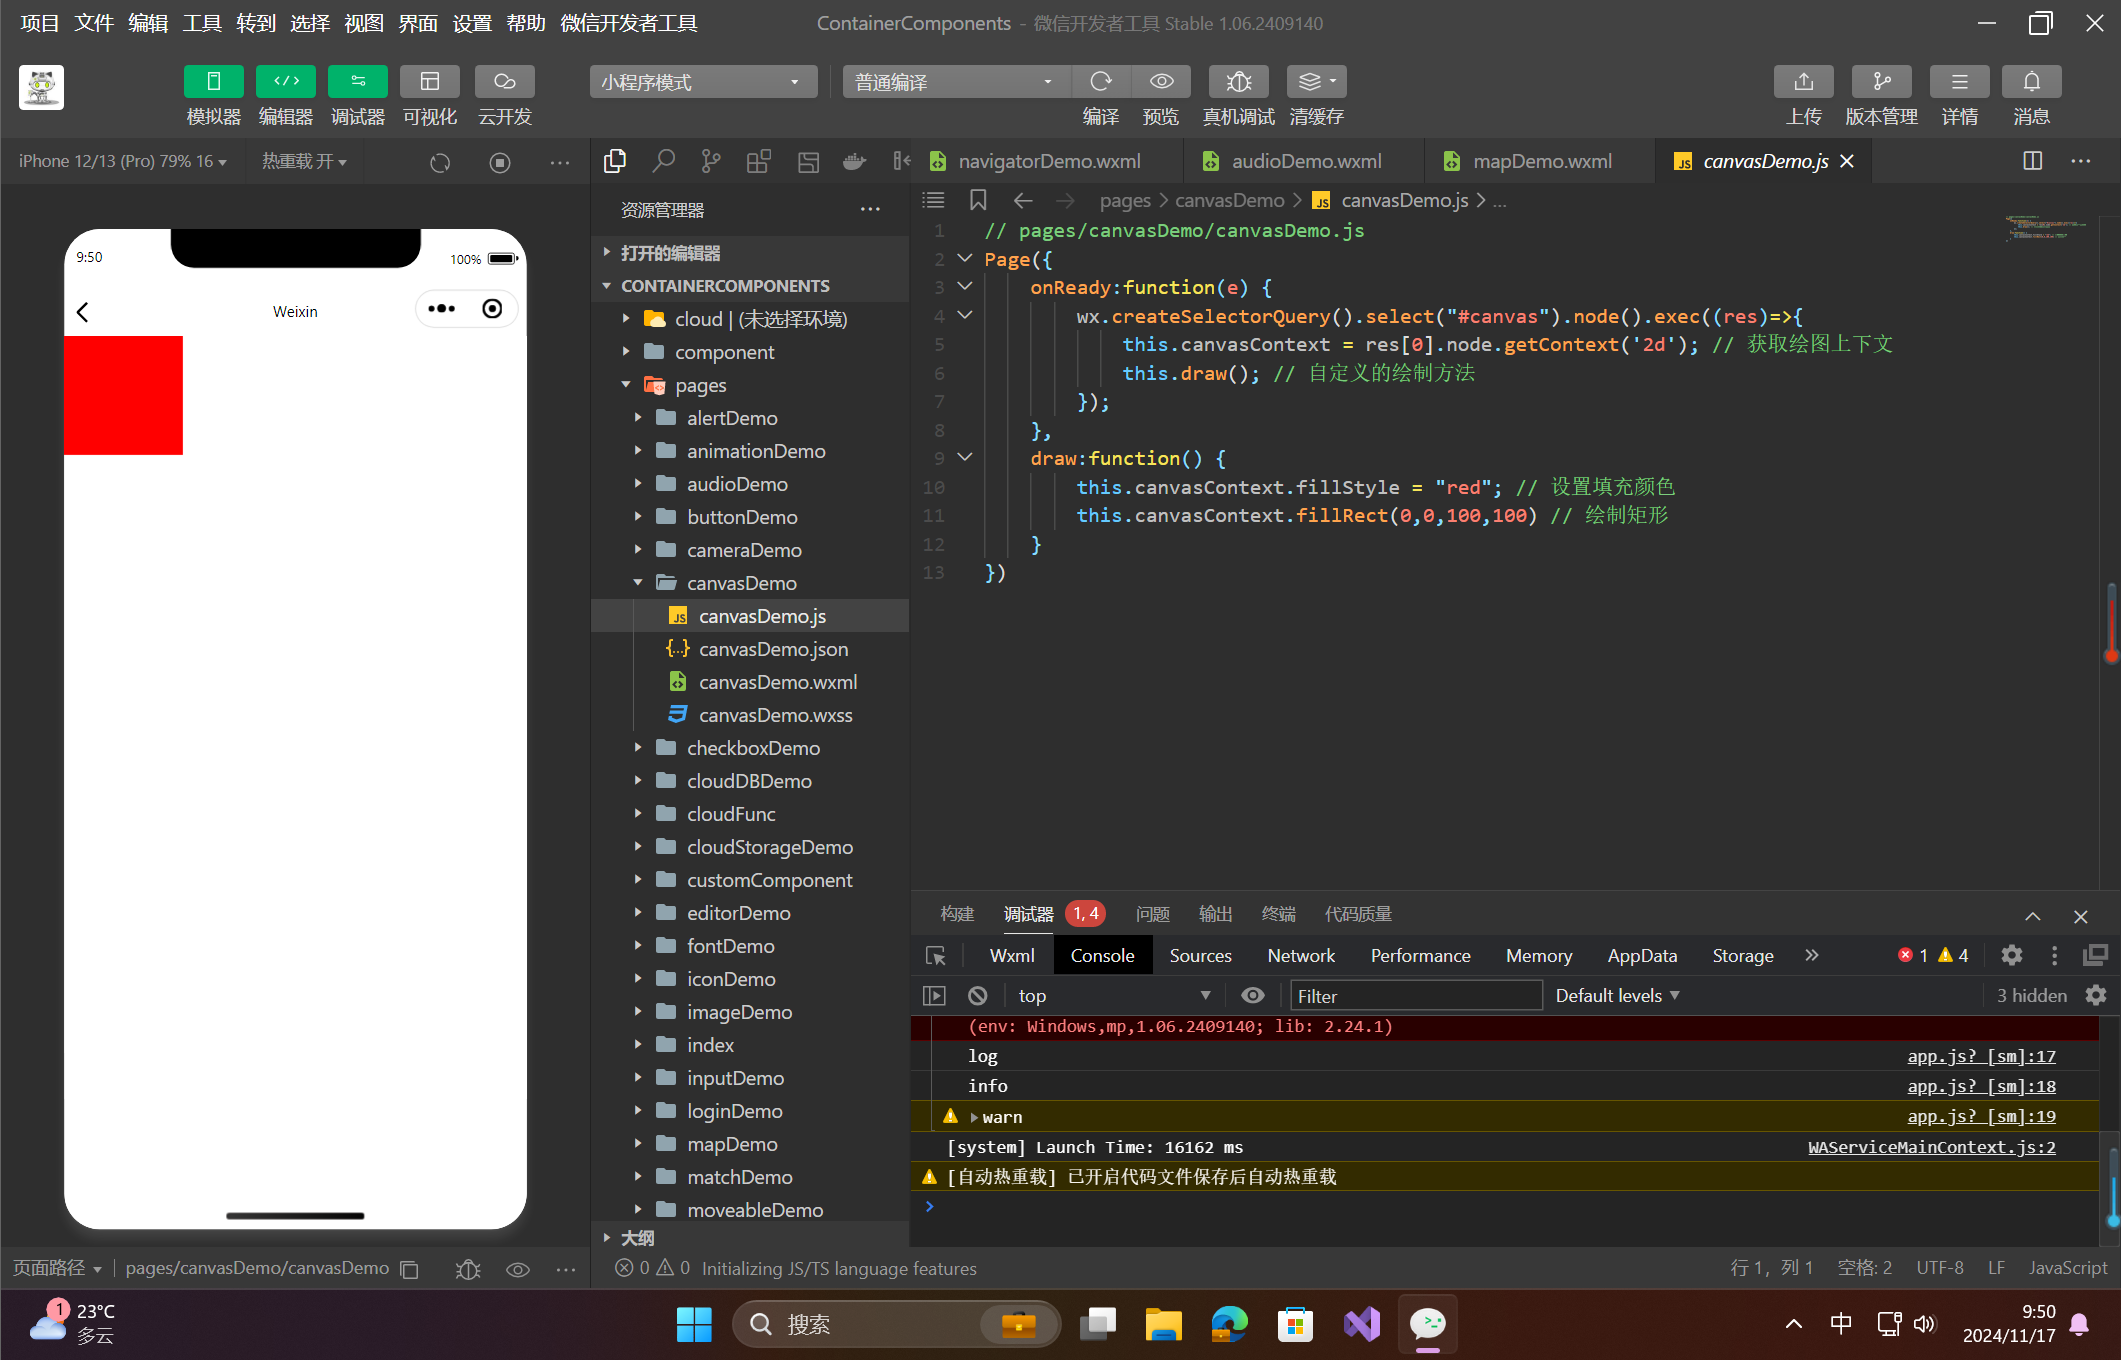
Task: Toggle the console live expression eye
Action: (1252, 996)
